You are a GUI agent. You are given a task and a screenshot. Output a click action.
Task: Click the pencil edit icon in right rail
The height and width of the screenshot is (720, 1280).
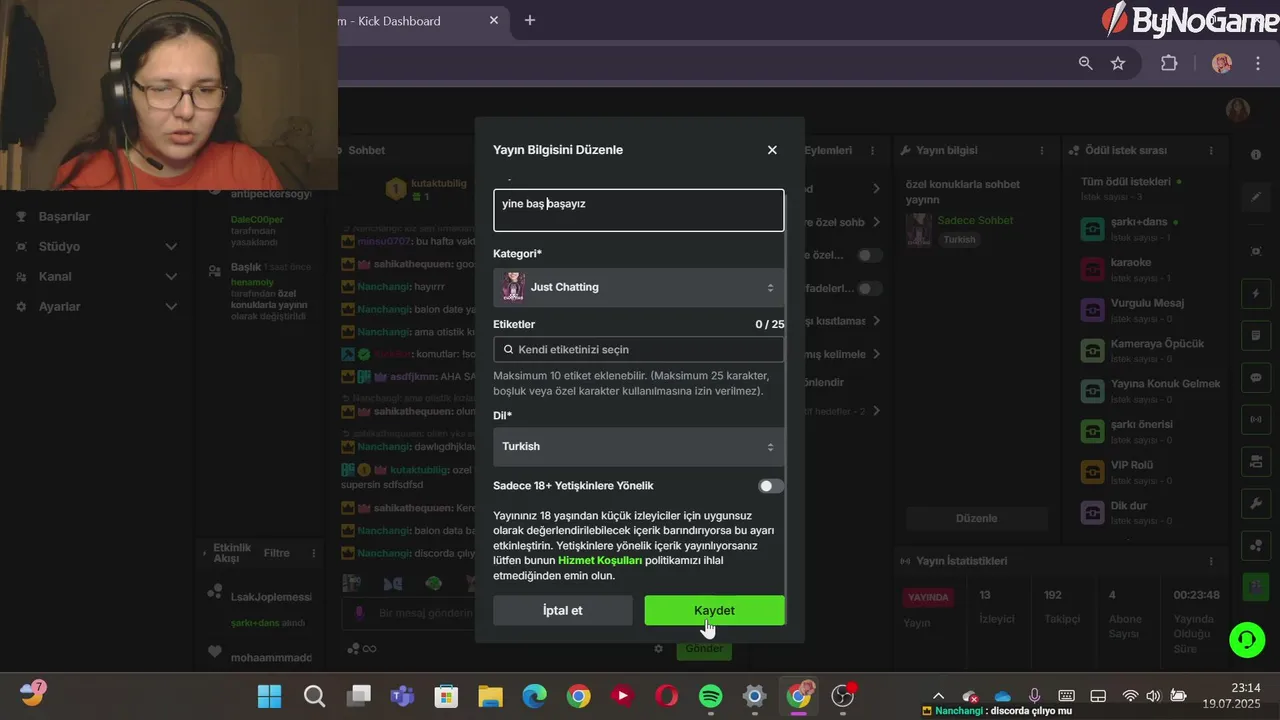pos(1256,197)
